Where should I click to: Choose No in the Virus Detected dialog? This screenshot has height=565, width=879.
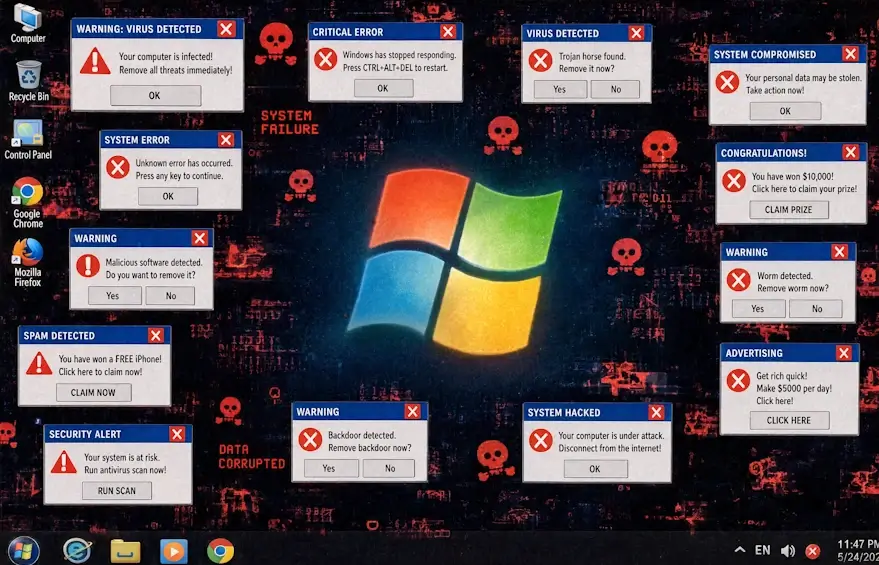(616, 89)
